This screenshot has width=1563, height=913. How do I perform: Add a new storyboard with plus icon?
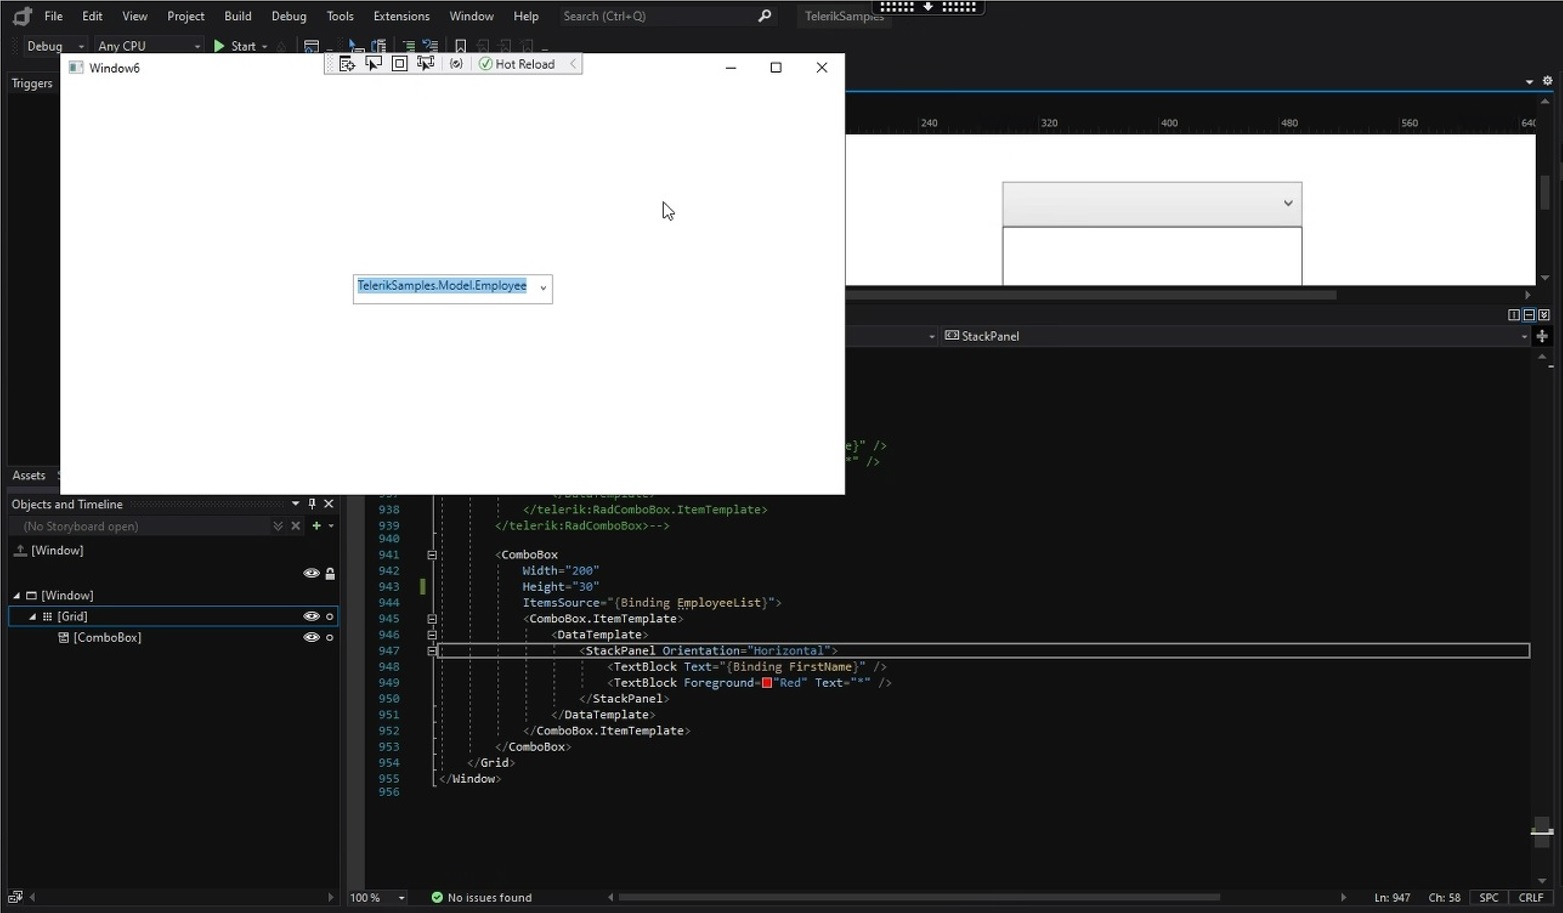[x=317, y=526]
